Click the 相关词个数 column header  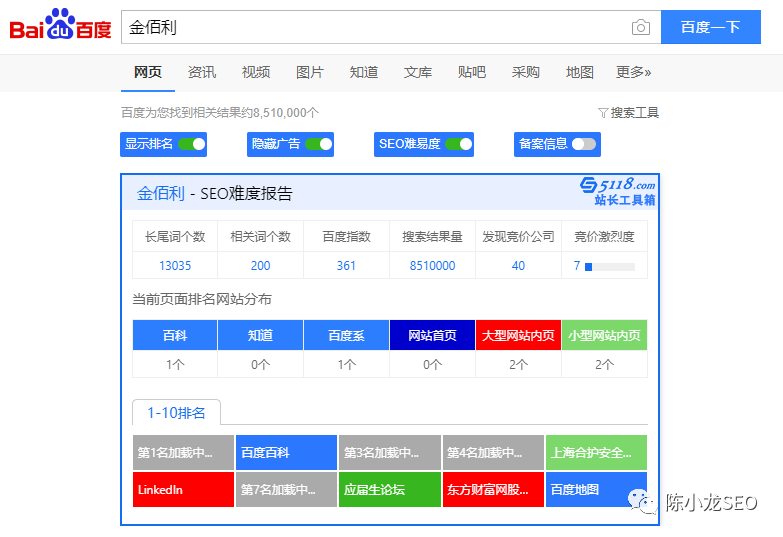click(260, 236)
